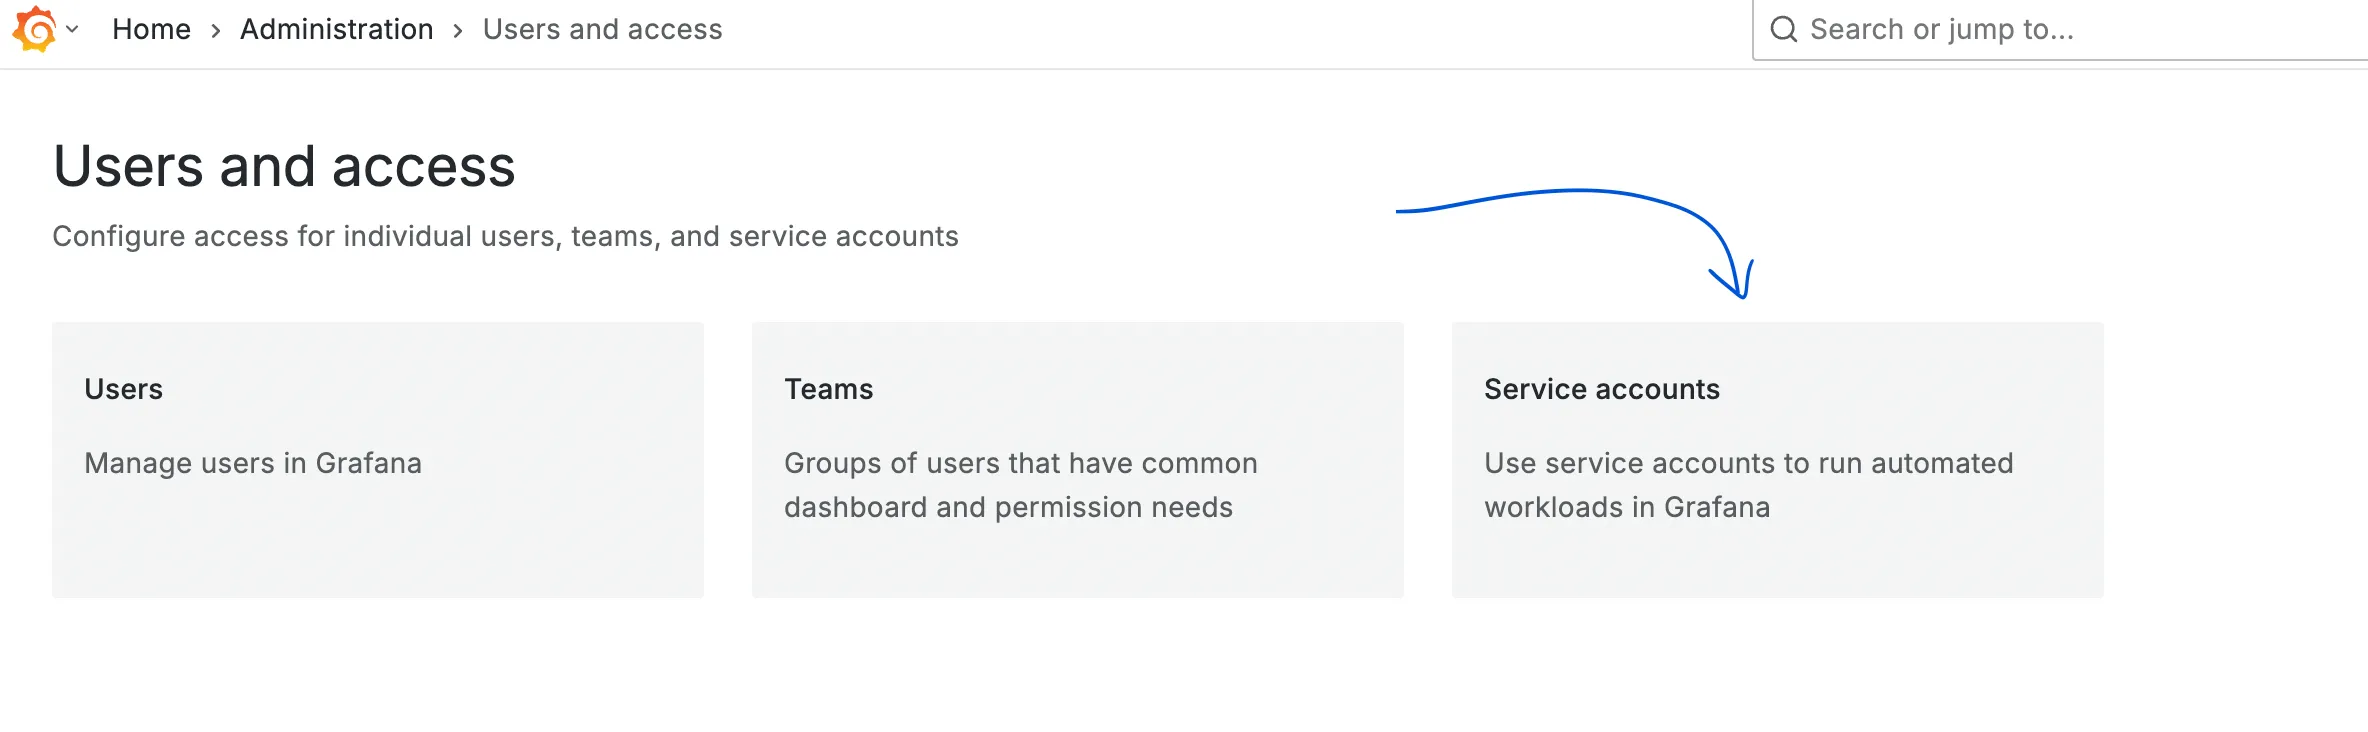Open the Users card
Viewport: 2368px width, 732px height.
[378, 460]
